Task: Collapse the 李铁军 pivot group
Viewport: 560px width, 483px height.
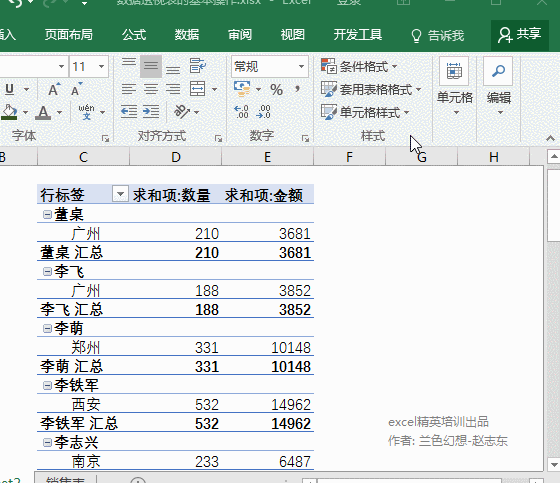Action: [x=47, y=385]
